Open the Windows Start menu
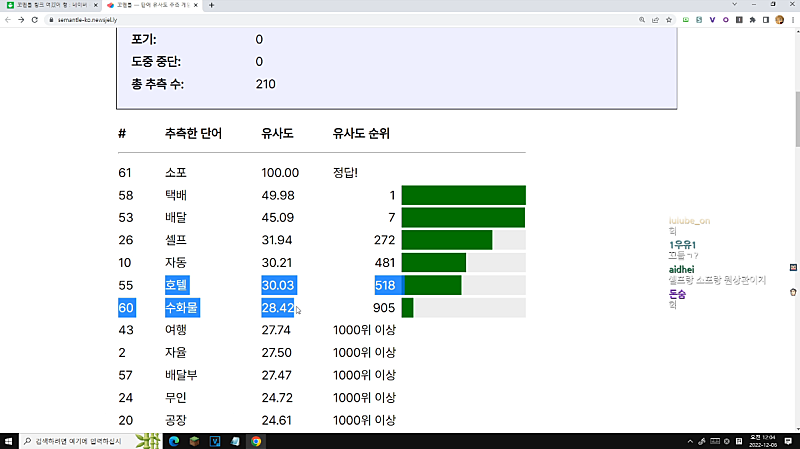 [x=9, y=441]
